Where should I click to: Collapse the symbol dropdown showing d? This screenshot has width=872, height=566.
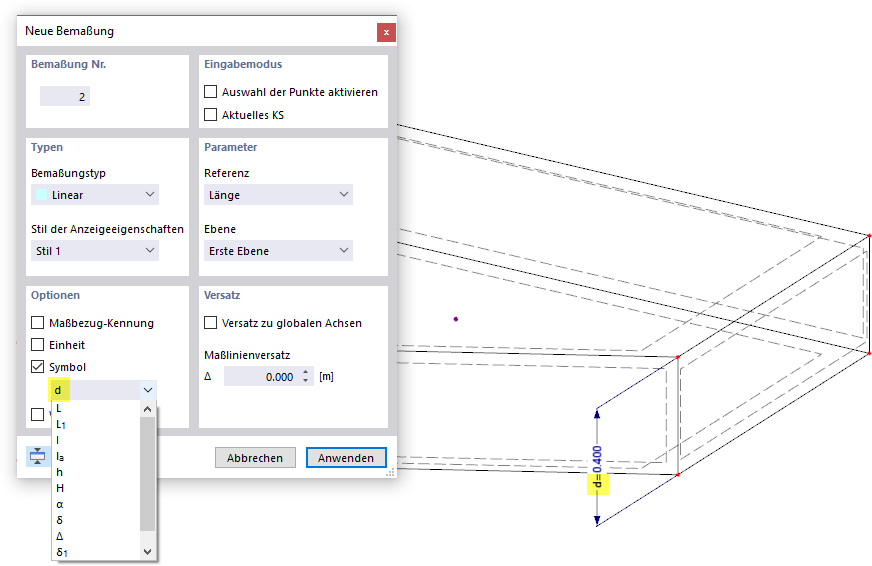pyautogui.click(x=148, y=390)
